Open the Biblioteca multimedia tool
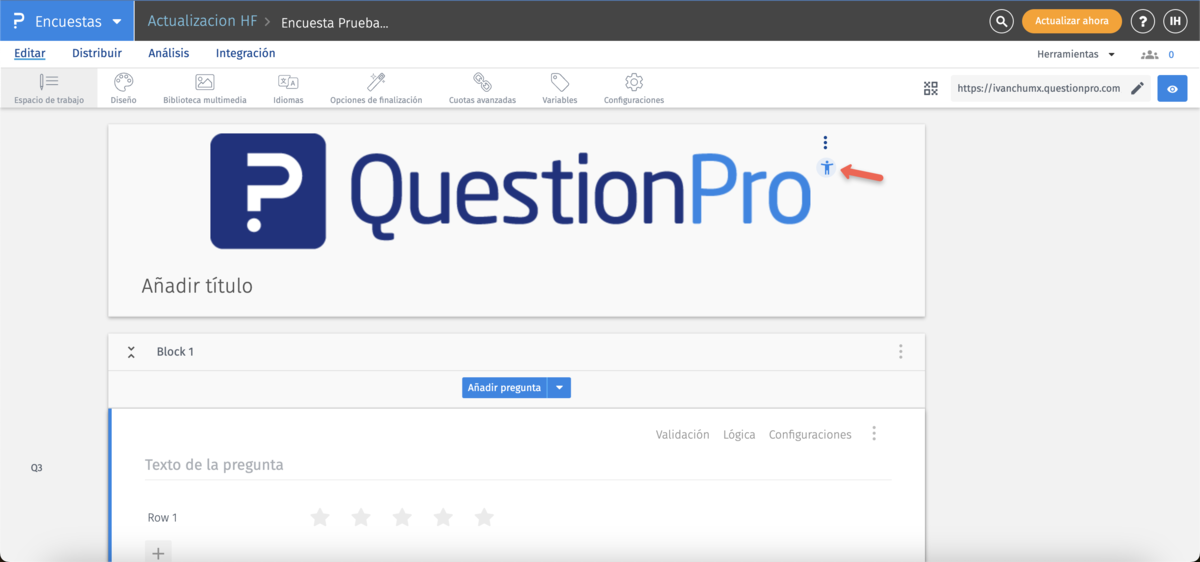This screenshot has width=1200, height=562. 205,88
